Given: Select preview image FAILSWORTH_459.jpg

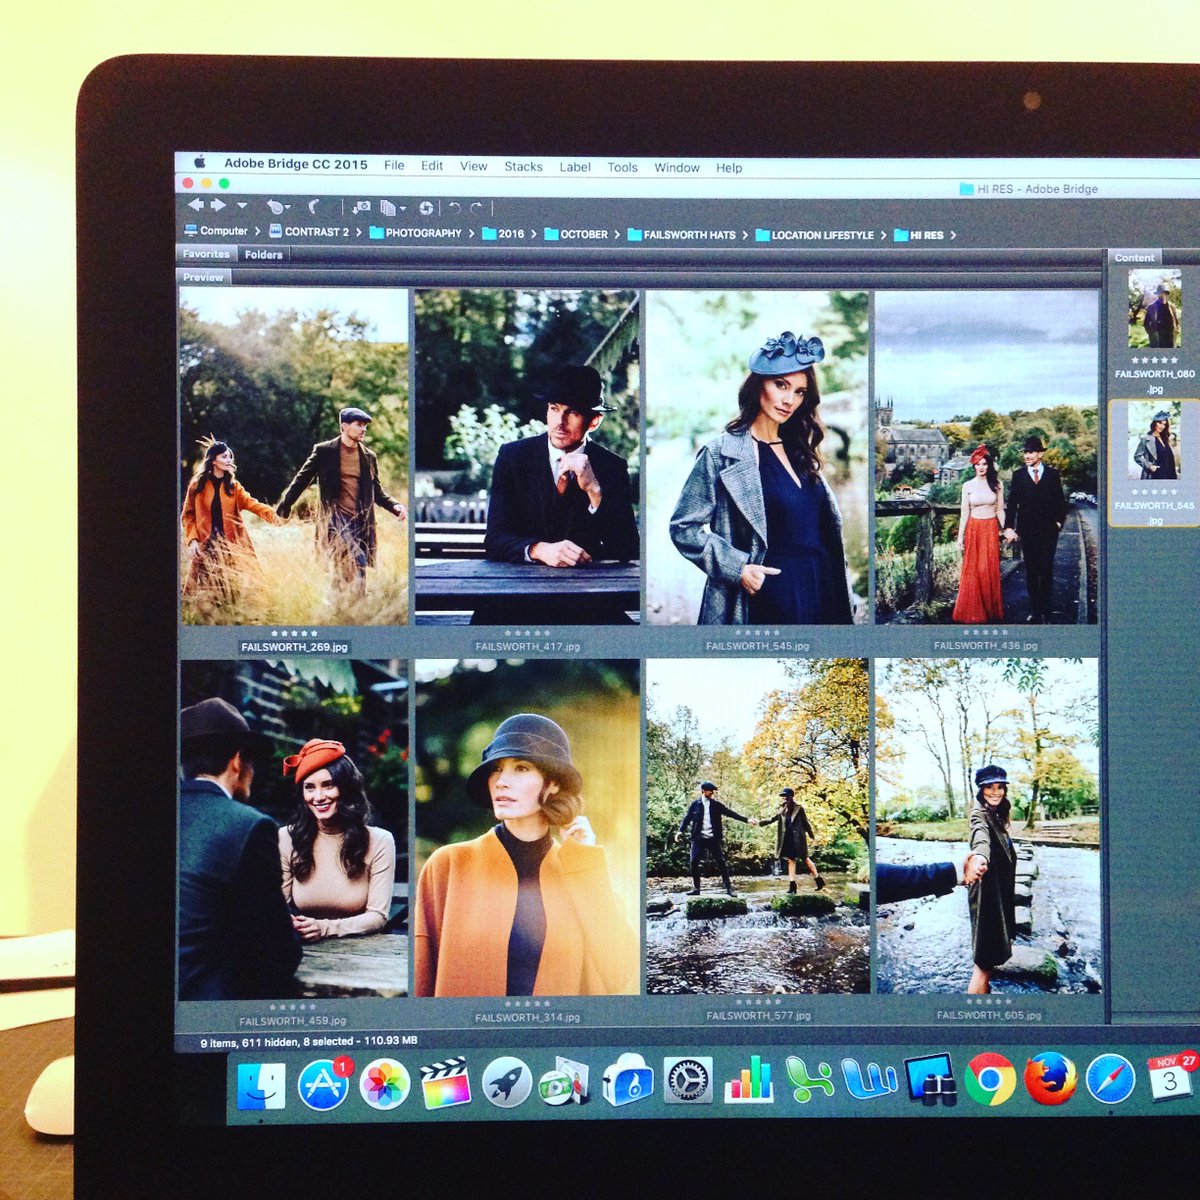Looking at the screenshot, I should (293, 829).
